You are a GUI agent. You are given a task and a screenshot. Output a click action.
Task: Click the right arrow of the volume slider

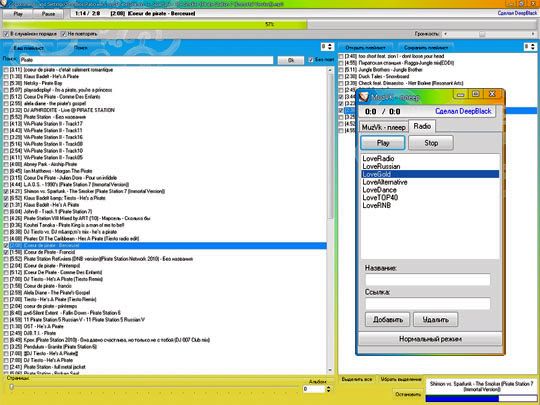[533, 34]
